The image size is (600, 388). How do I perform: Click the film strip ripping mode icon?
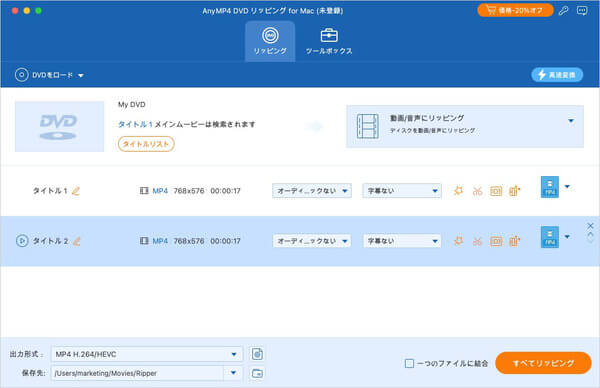(367, 126)
